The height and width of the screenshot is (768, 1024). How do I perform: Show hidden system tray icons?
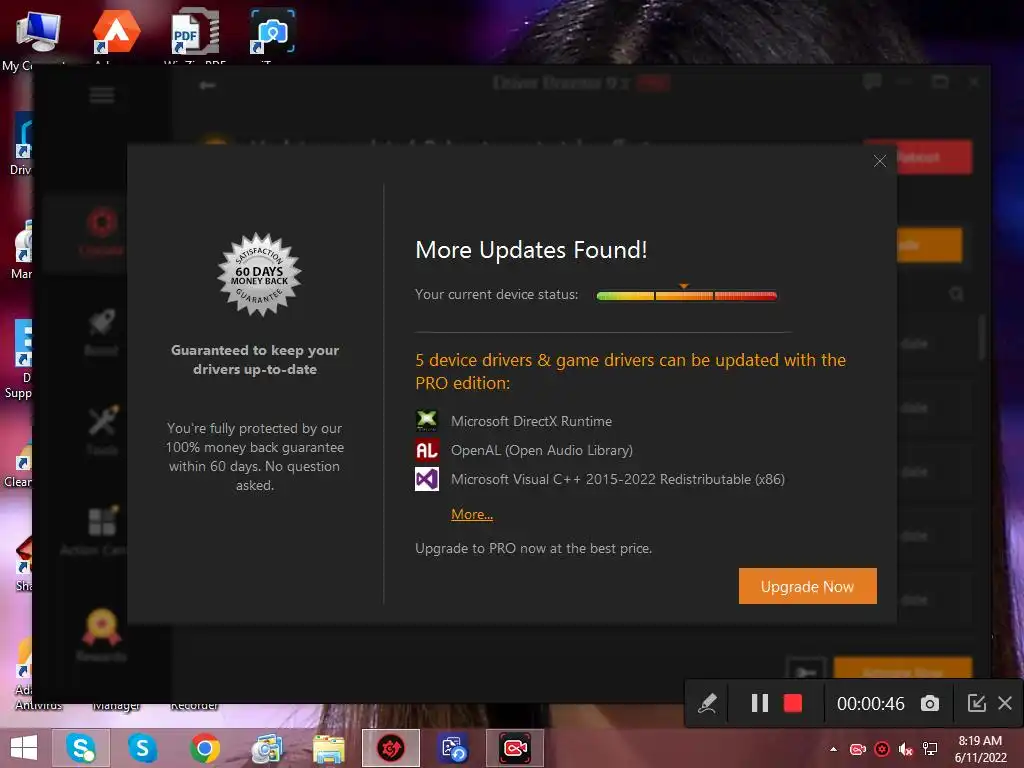pyautogui.click(x=833, y=749)
